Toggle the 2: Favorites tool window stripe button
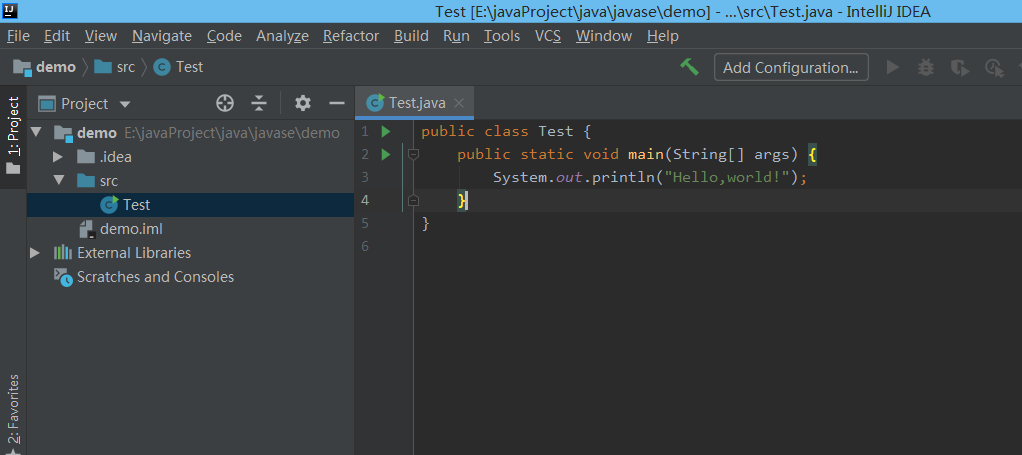The image size is (1022, 455). (13, 413)
